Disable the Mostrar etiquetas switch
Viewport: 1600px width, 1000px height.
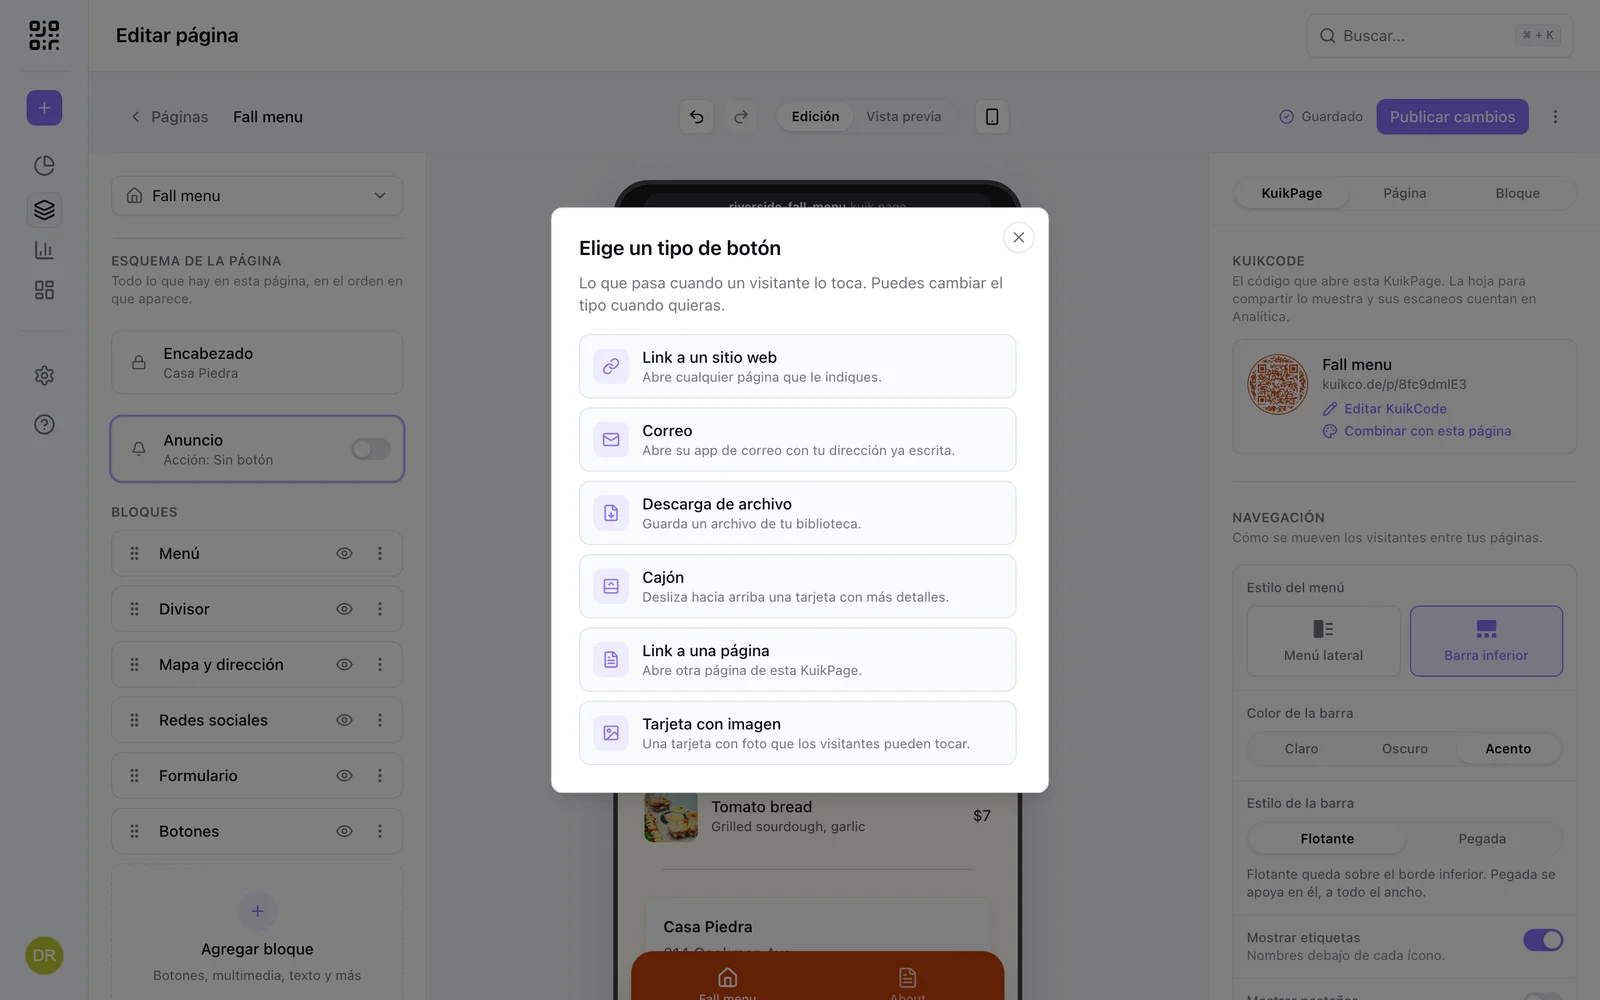coord(1543,940)
